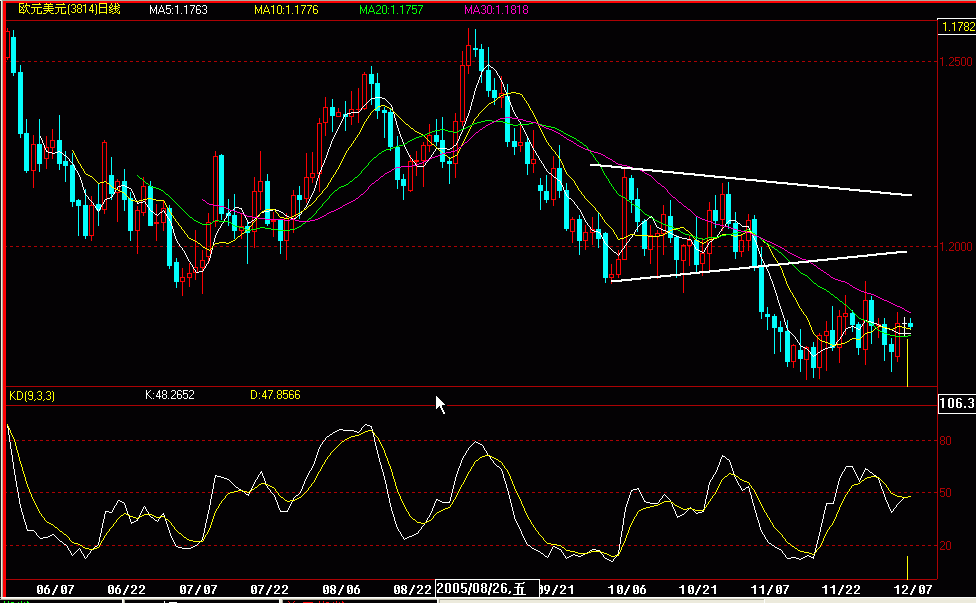The height and width of the screenshot is (603, 976).
Task: Click the 08/22 date label
Action: (412, 589)
